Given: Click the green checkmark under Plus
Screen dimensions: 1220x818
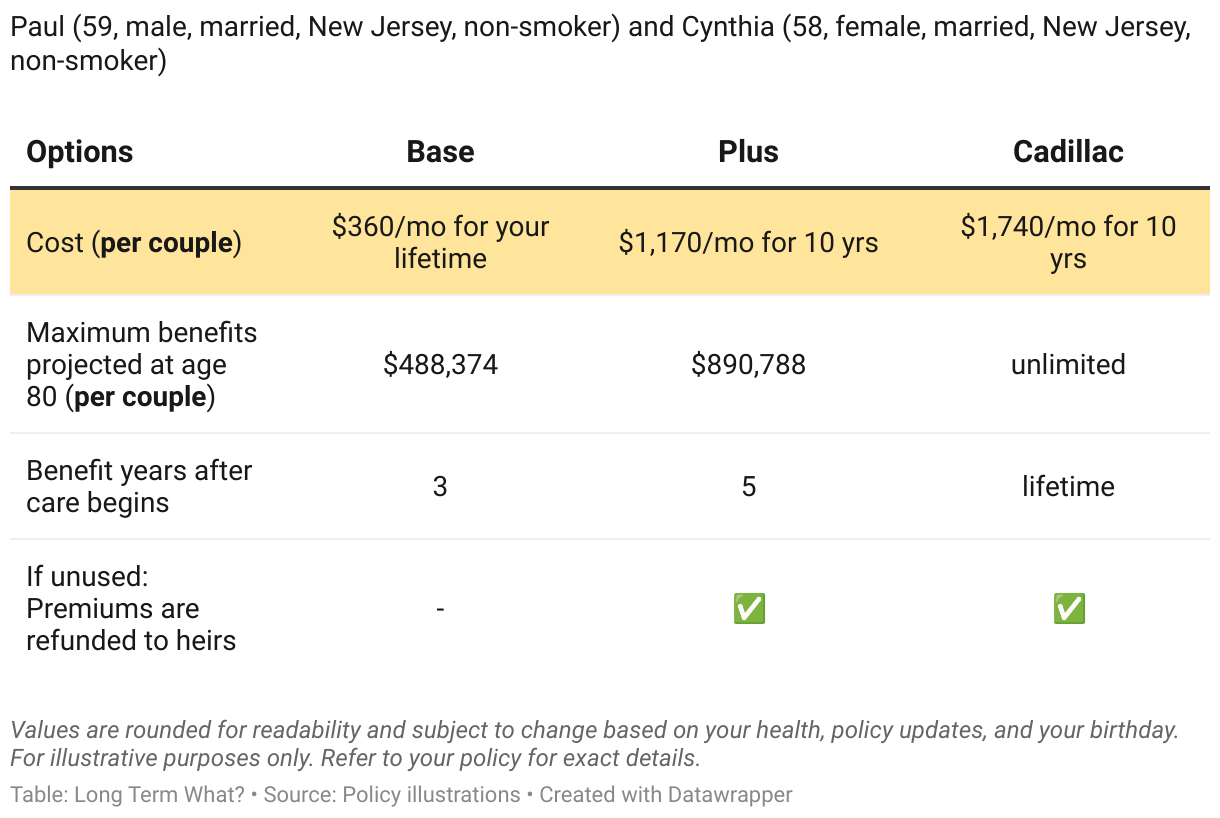Looking at the screenshot, I should tap(749, 608).
